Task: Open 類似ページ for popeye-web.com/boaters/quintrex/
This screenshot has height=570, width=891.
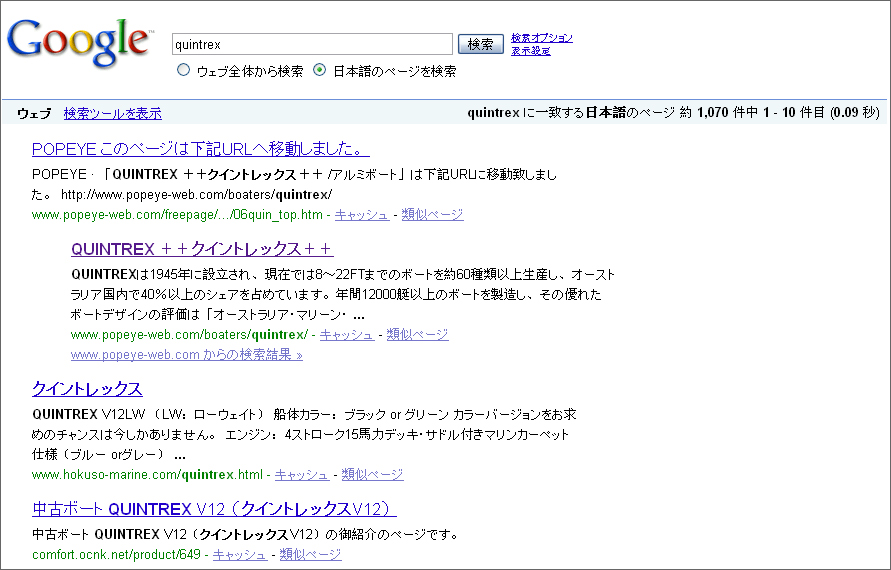Action: [417, 334]
